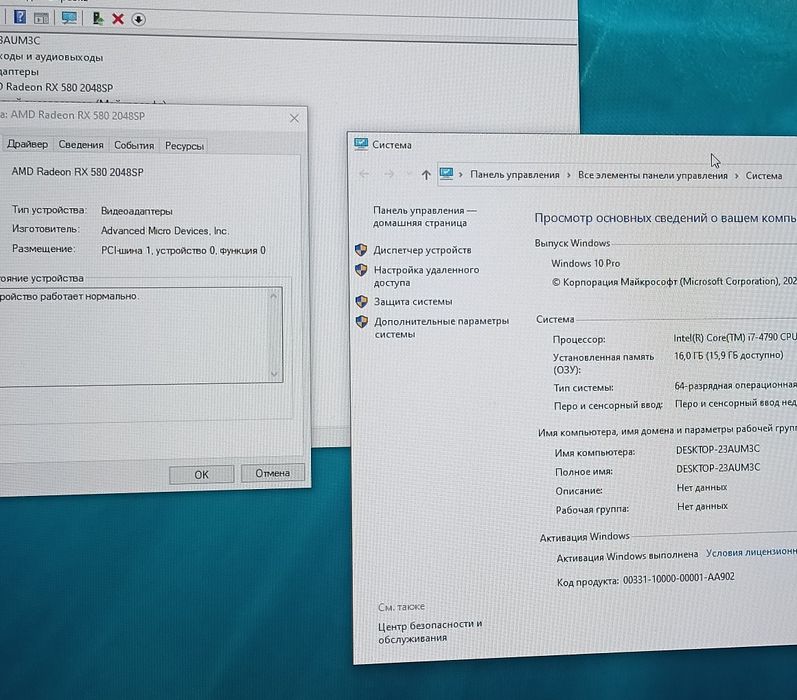Click the Windows 10 Pro text

coord(586,263)
